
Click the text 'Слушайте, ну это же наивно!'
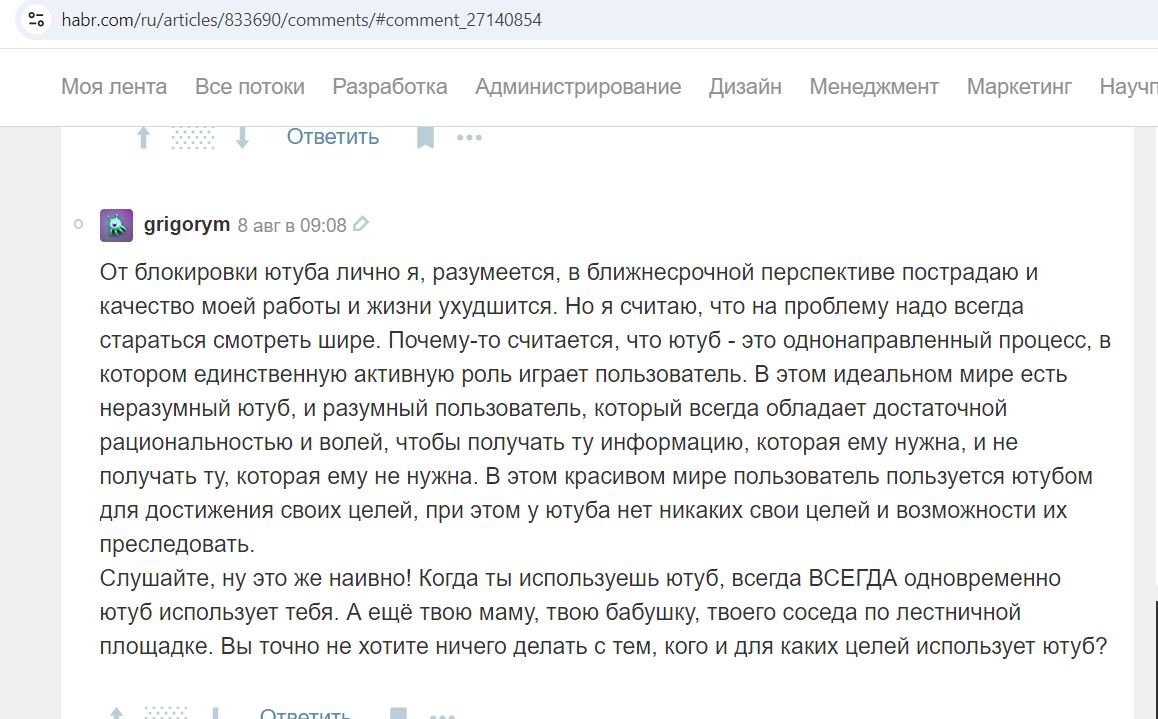[256, 578]
